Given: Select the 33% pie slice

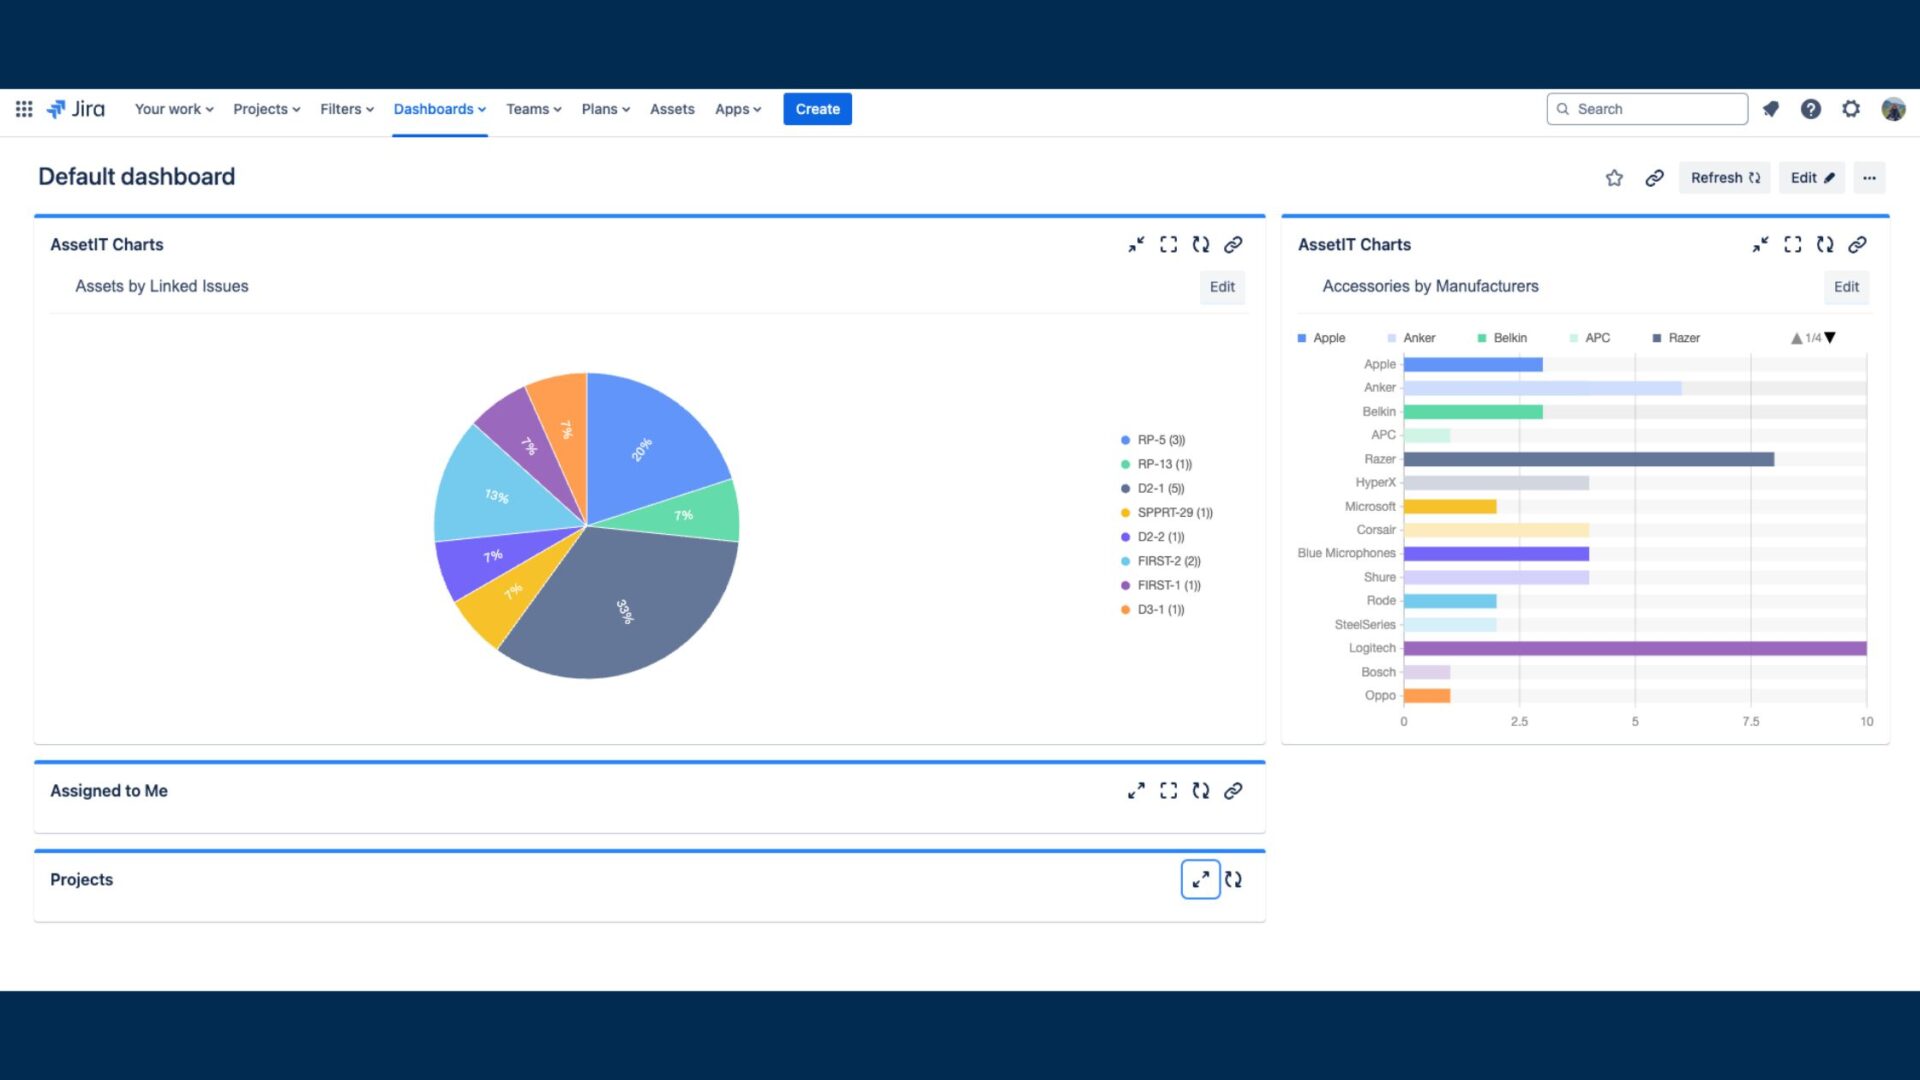Looking at the screenshot, I should 625,610.
